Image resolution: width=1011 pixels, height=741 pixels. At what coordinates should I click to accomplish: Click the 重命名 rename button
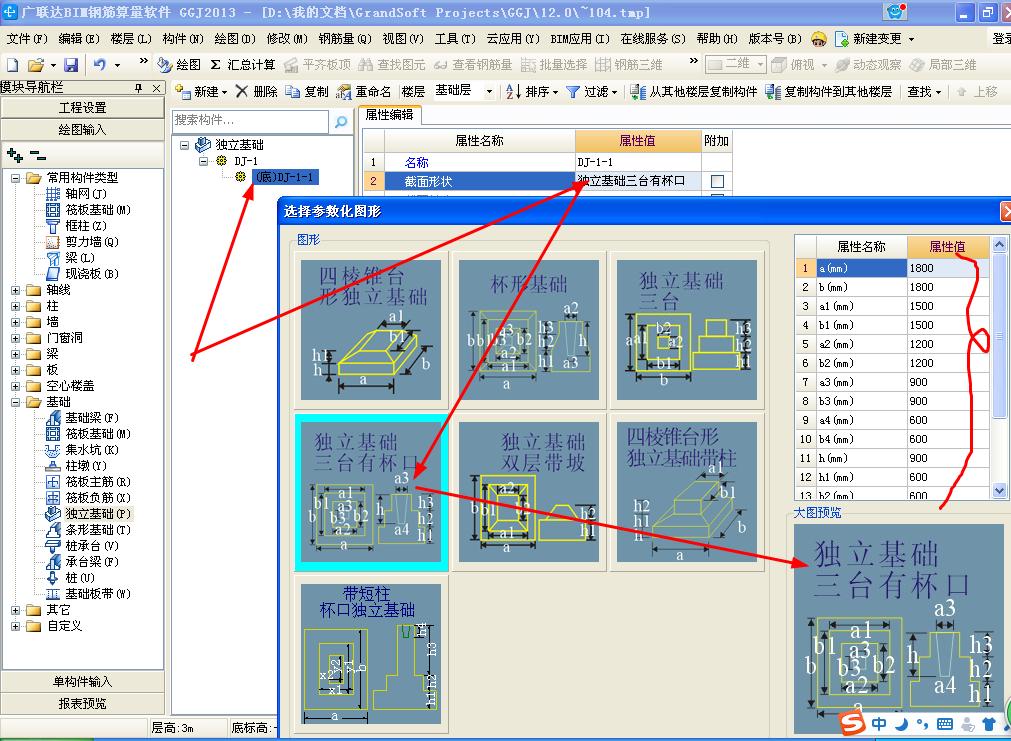coord(364,92)
